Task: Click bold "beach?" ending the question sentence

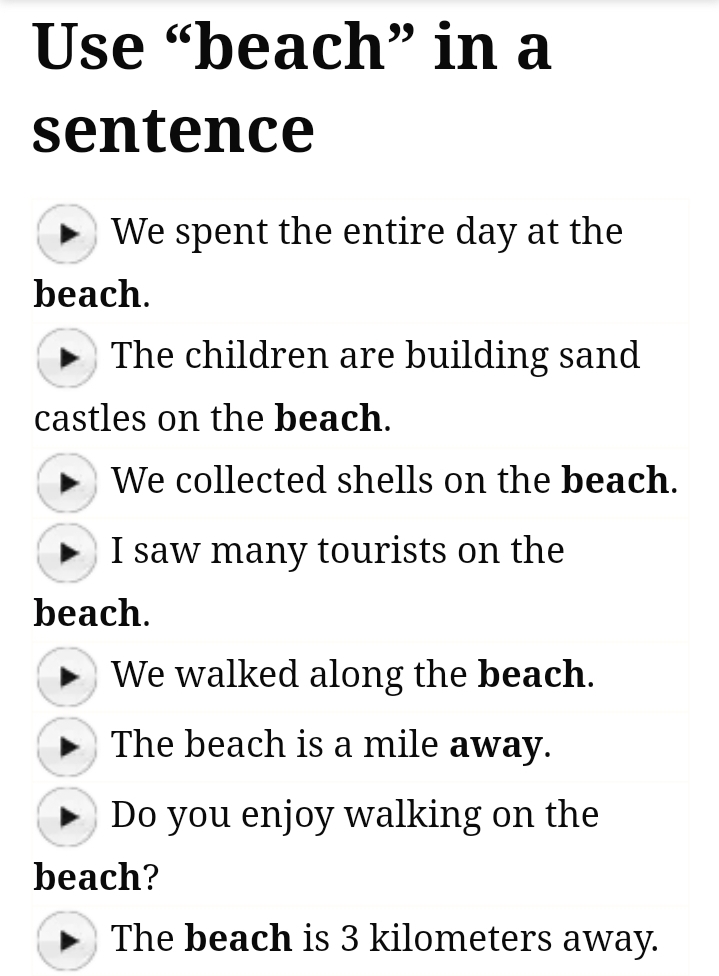Action: [x=95, y=877]
